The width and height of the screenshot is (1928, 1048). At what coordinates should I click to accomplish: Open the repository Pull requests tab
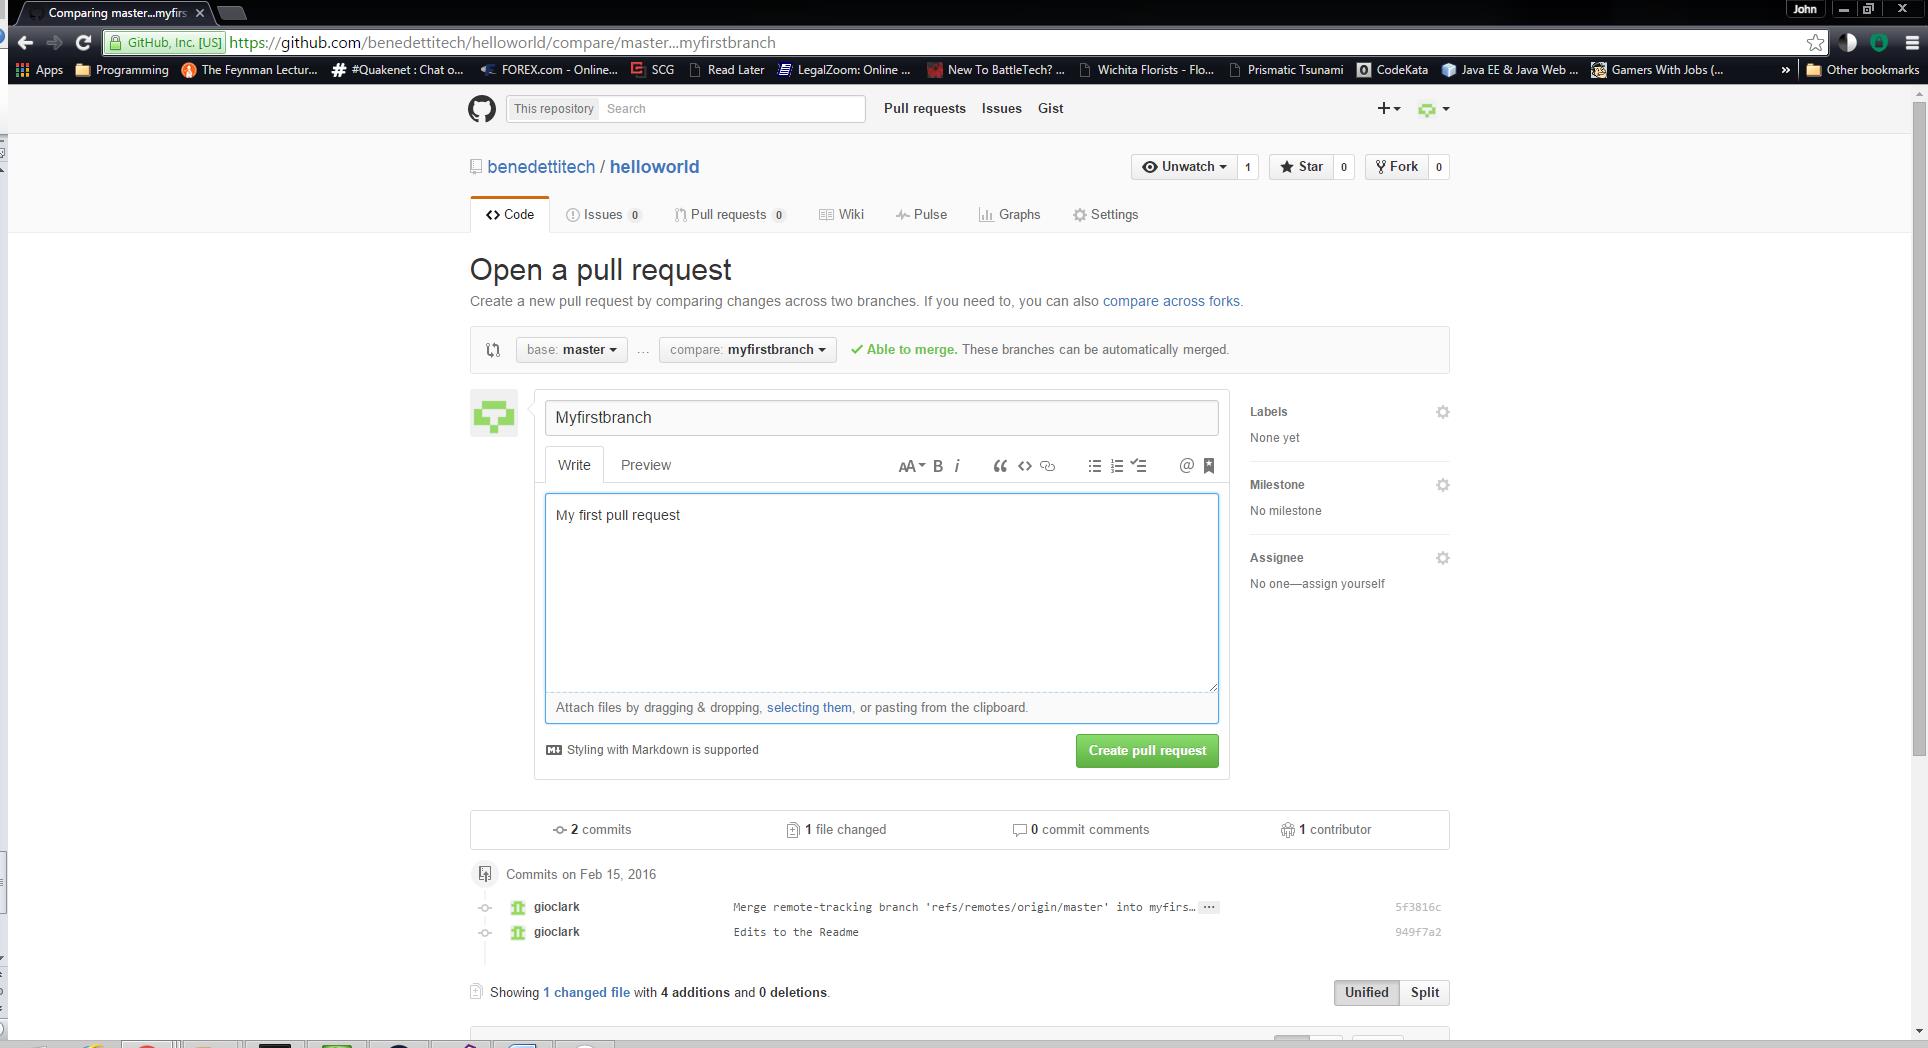[x=730, y=215]
